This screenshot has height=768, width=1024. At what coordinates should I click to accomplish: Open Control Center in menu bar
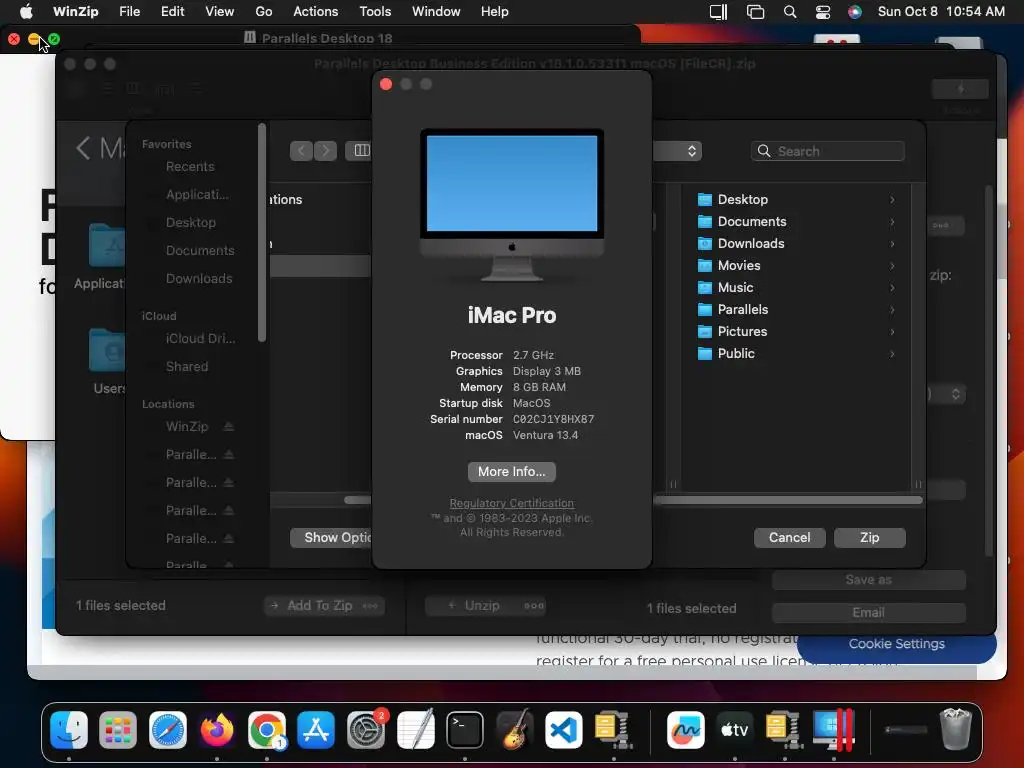[x=823, y=12]
